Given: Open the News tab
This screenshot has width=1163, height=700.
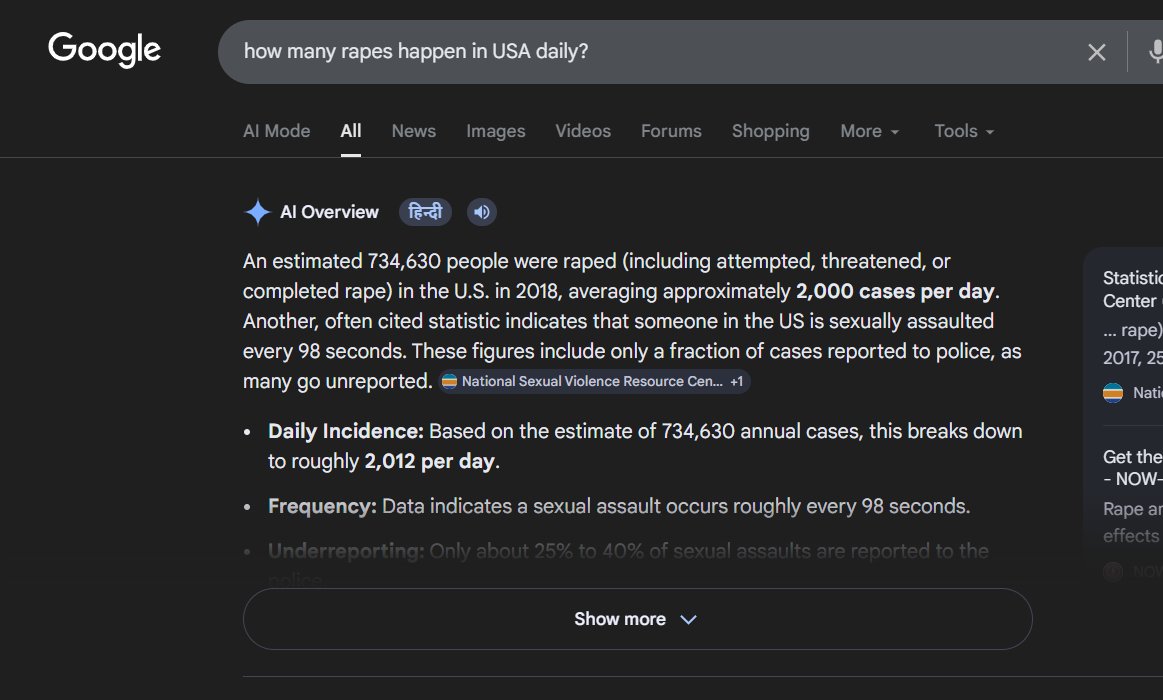Looking at the screenshot, I should click(414, 131).
